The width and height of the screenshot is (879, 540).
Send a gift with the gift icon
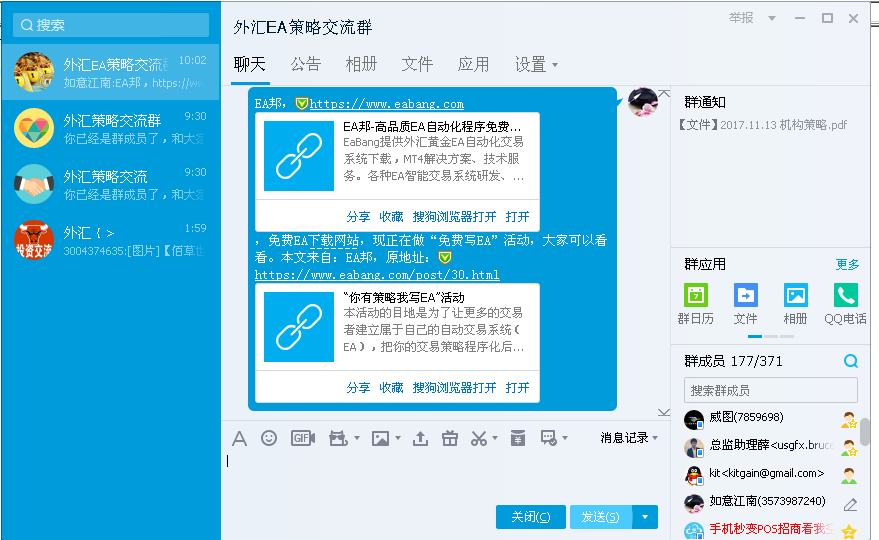pyautogui.click(x=450, y=438)
